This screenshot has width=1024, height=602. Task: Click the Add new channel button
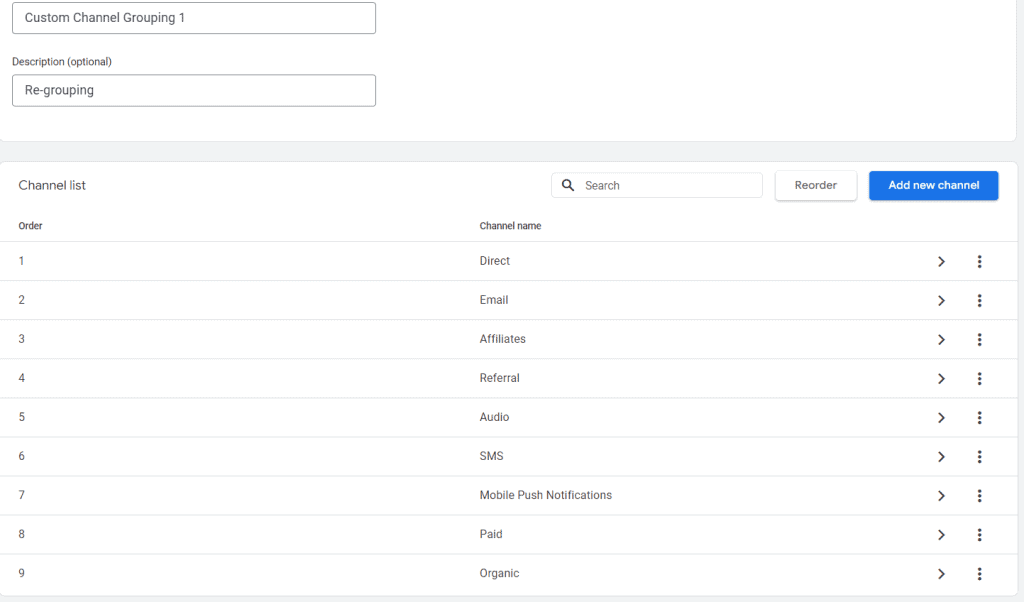click(x=933, y=185)
